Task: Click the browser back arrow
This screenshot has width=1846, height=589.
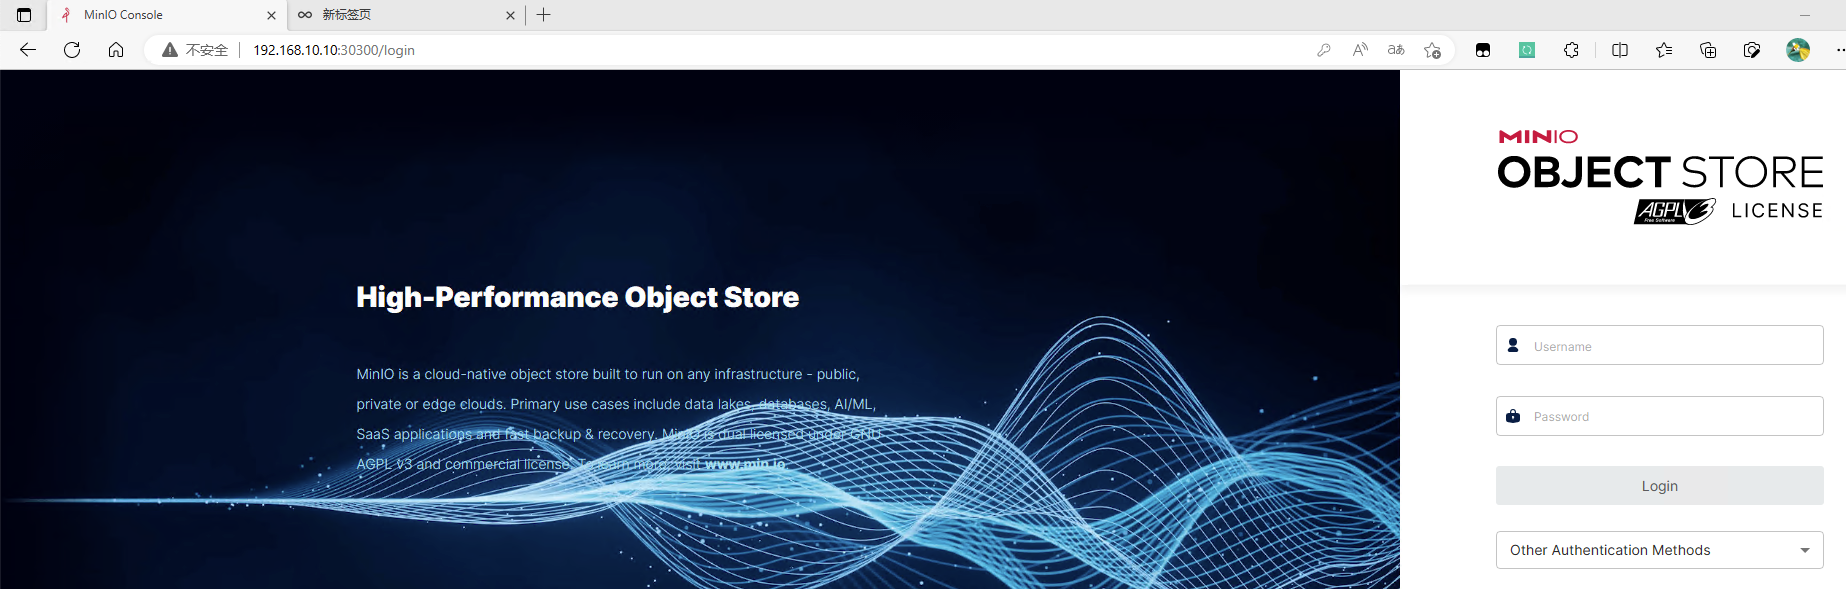Action: tap(28, 50)
